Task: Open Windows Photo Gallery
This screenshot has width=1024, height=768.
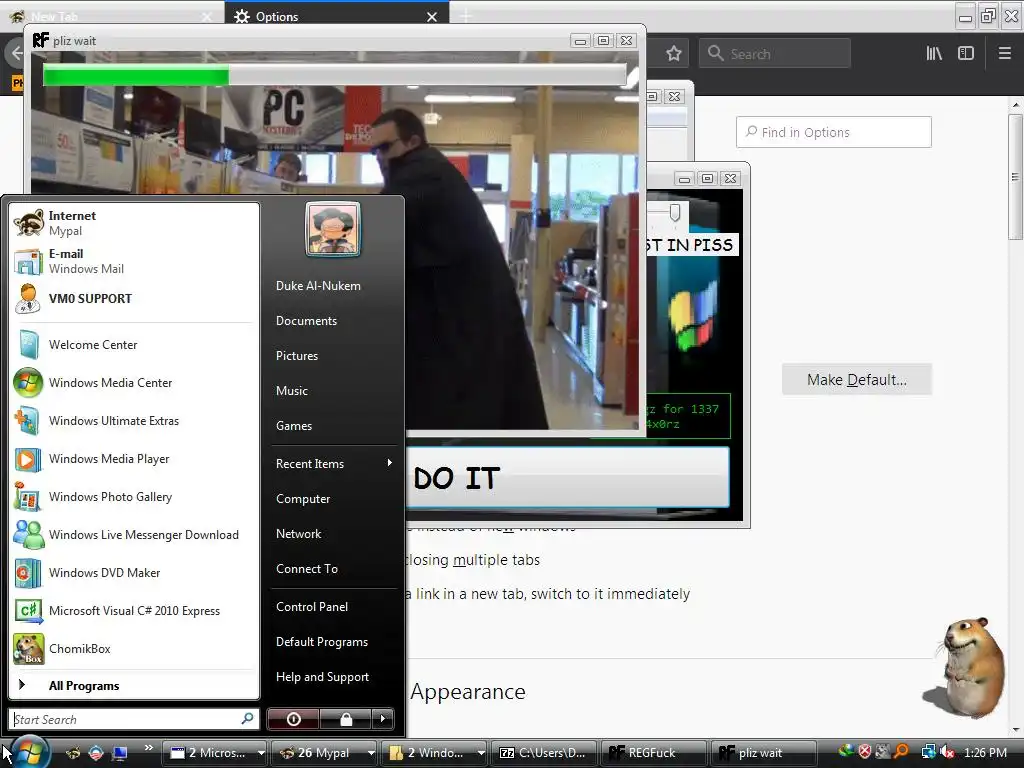Action: [x=134, y=497]
